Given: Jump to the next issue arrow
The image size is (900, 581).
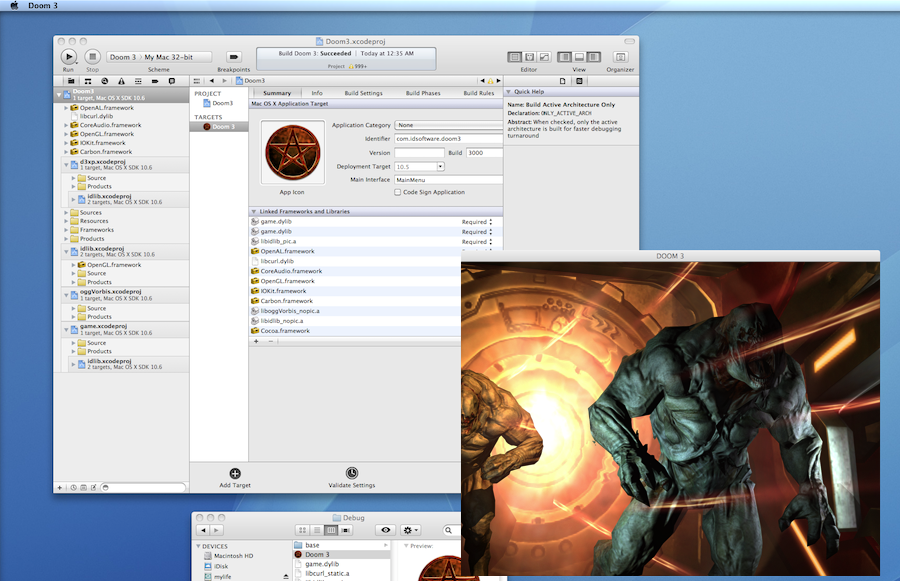Looking at the screenshot, I should click(x=498, y=81).
